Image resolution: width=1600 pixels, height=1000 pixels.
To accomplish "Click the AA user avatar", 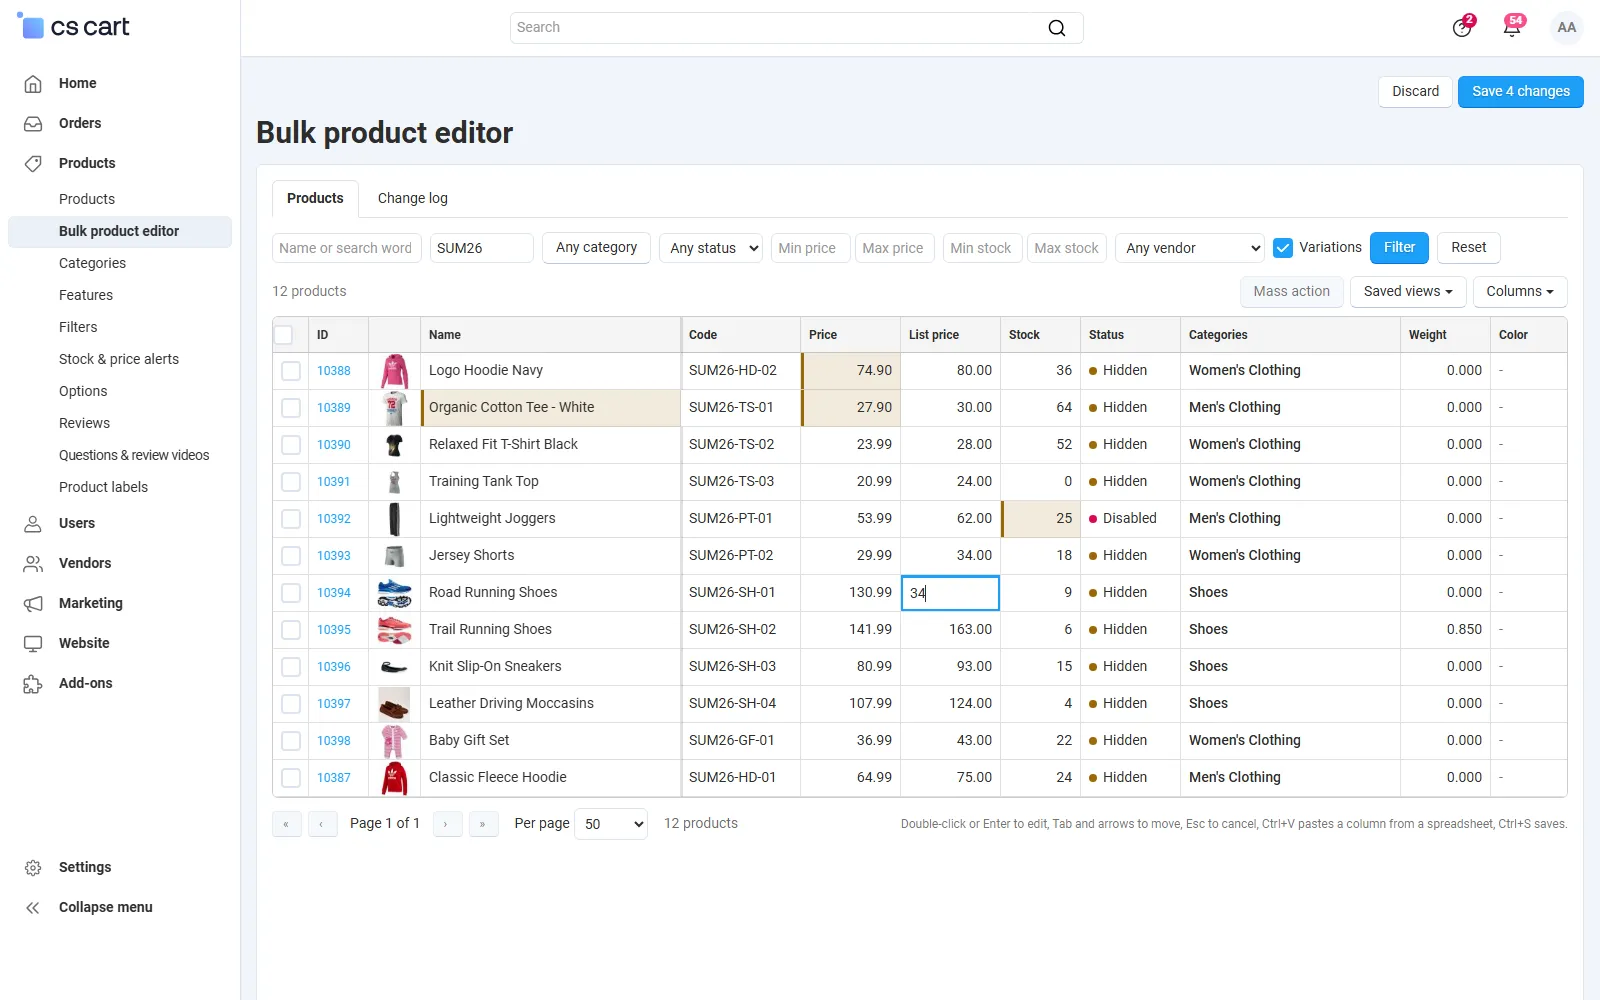I will pyautogui.click(x=1567, y=27).
